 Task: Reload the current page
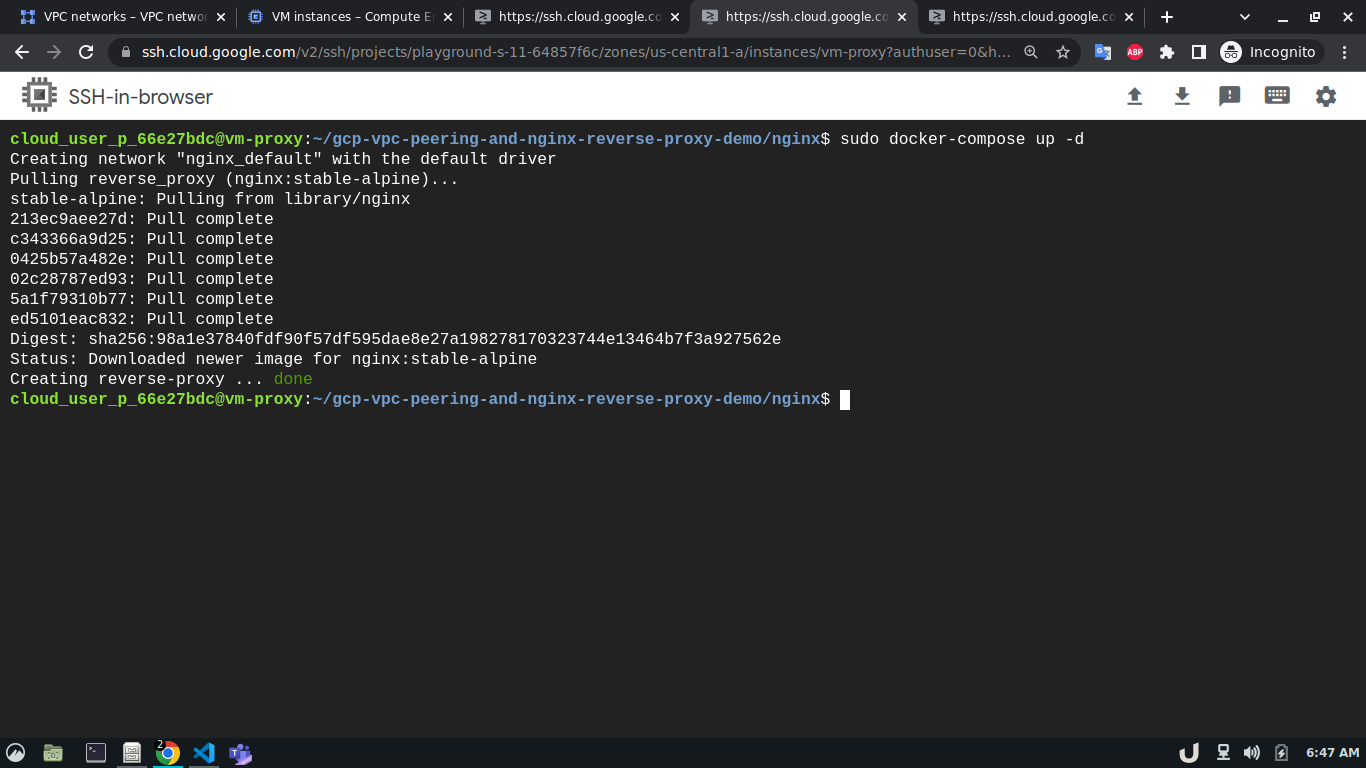[x=86, y=52]
